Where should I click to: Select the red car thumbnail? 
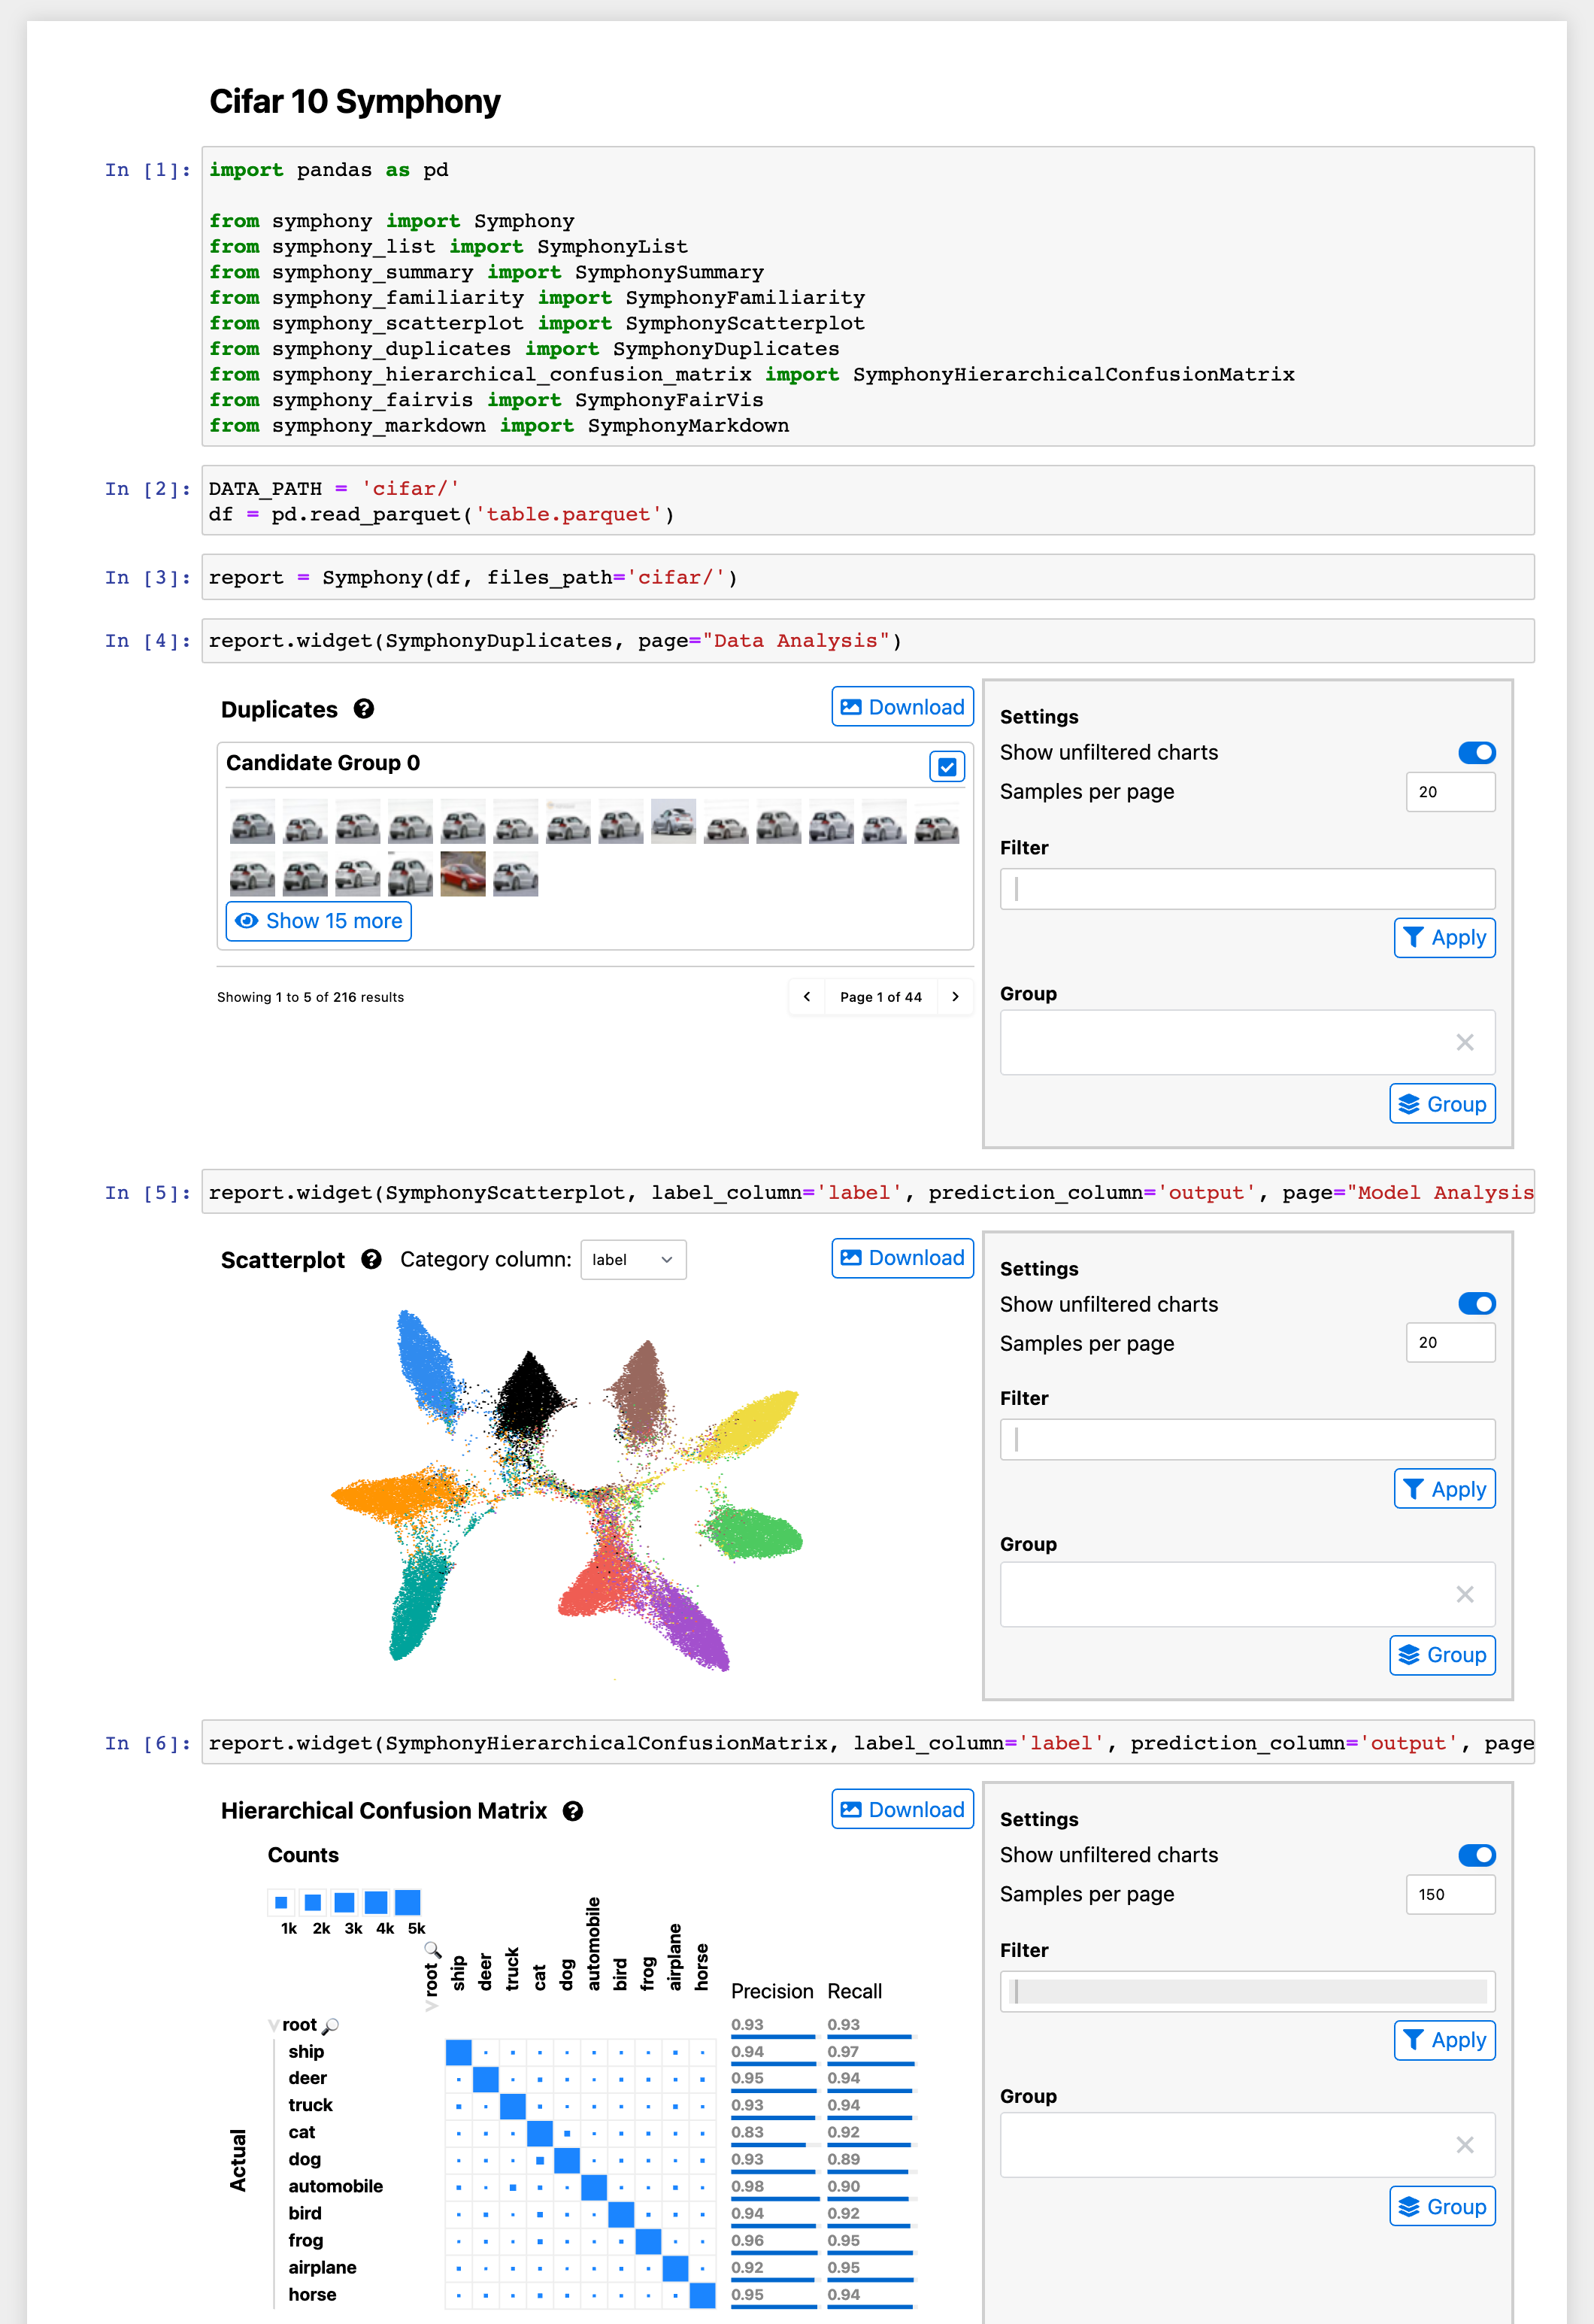tap(463, 874)
